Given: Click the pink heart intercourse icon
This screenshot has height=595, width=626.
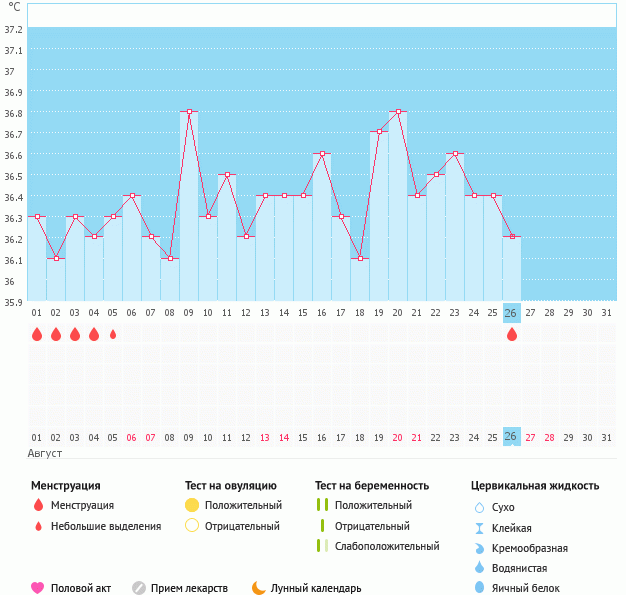Looking at the screenshot, I should click(38, 588).
